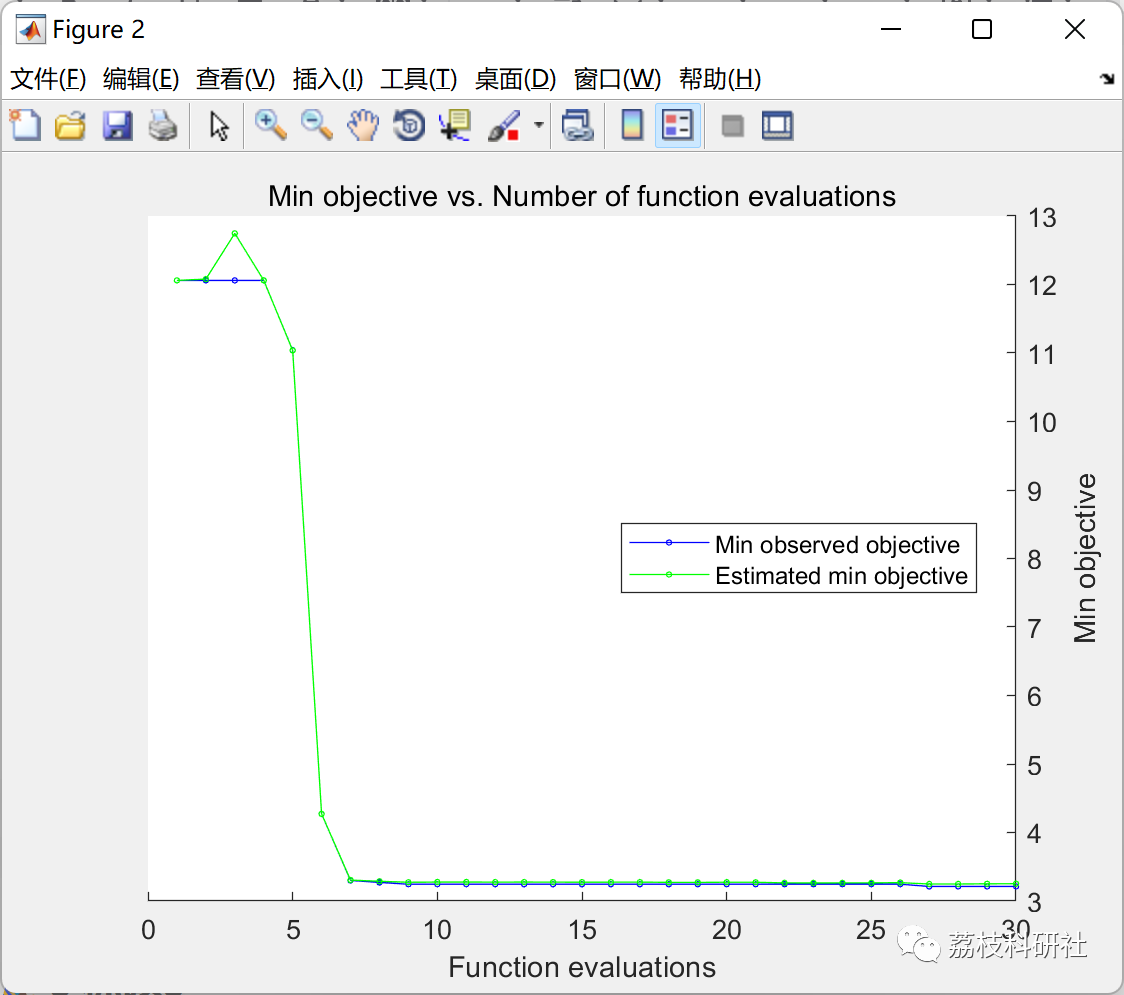1124x995 pixels.
Task: Click x-axis tick label 15
Action: 581,930
